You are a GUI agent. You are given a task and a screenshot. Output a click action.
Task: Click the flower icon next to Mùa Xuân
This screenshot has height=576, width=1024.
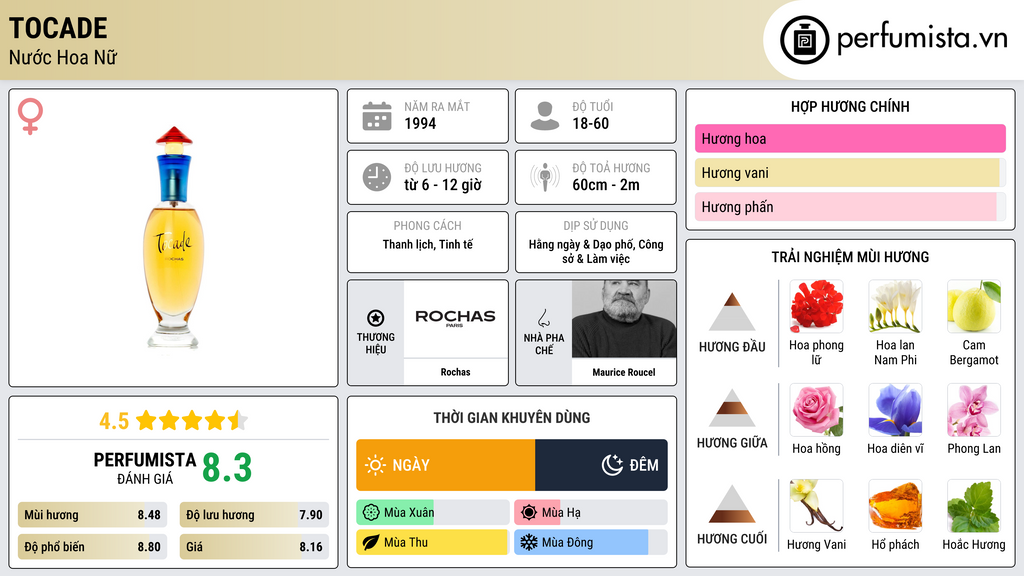[x=371, y=513]
